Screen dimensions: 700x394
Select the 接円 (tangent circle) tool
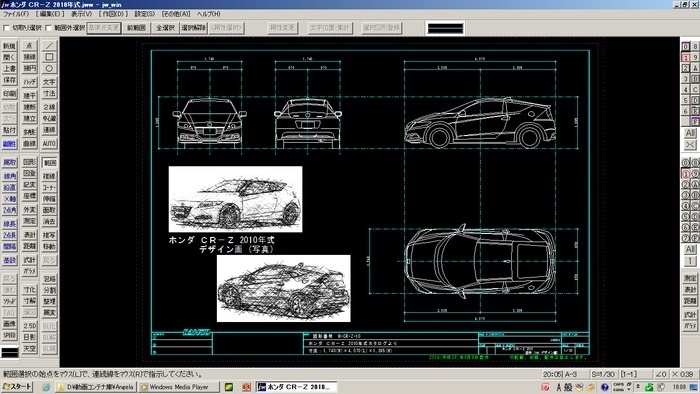point(29,68)
